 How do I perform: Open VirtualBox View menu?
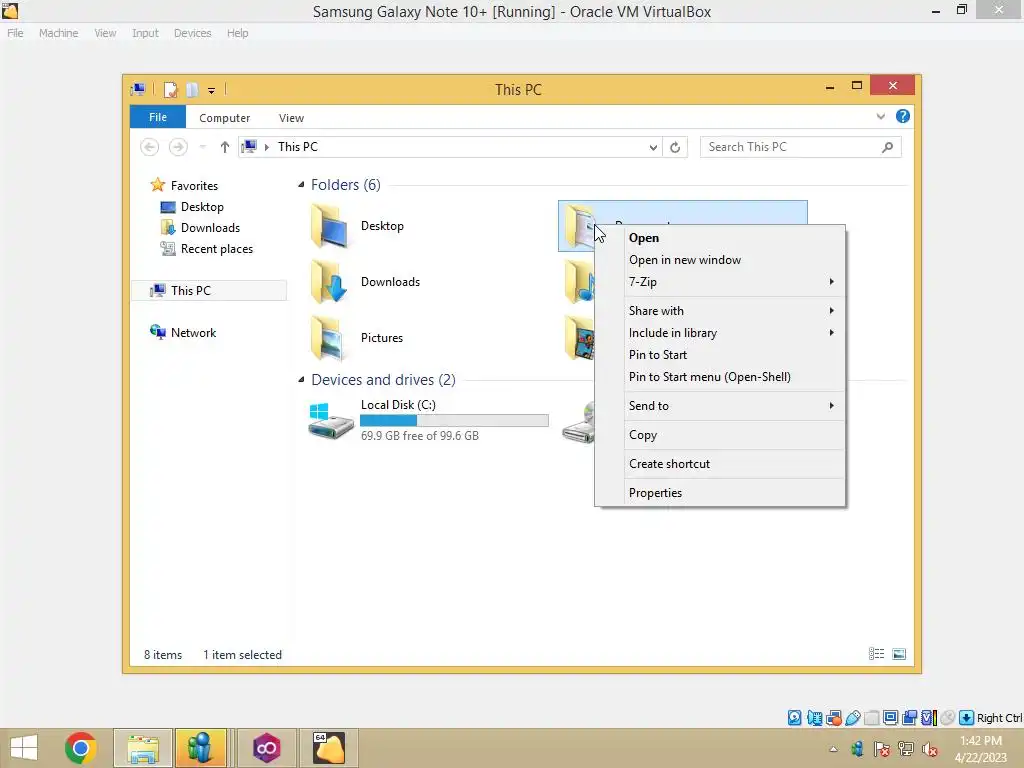point(105,33)
